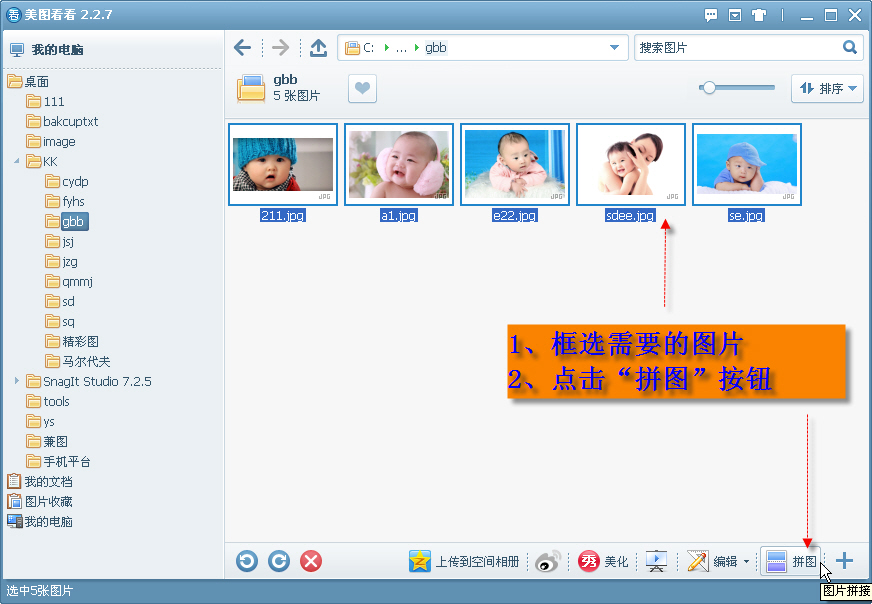Screen dimensions: 872x604
Task: Click the plus icon for more tools
Action: (844, 561)
